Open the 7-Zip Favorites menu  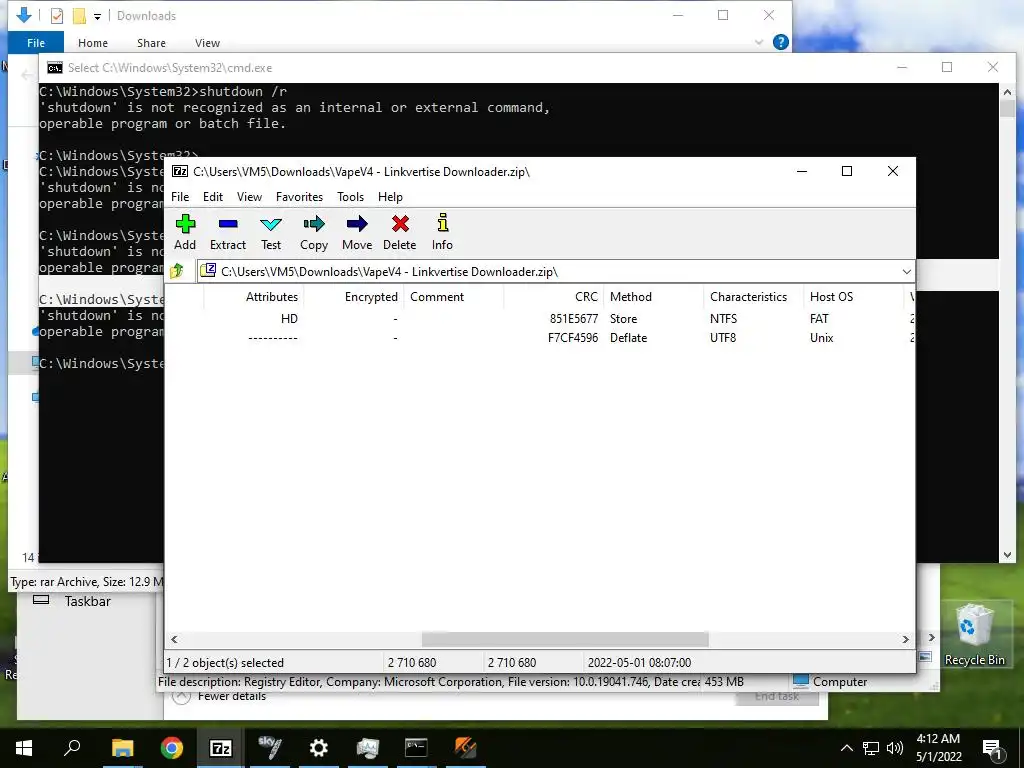(x=299, y=197)
